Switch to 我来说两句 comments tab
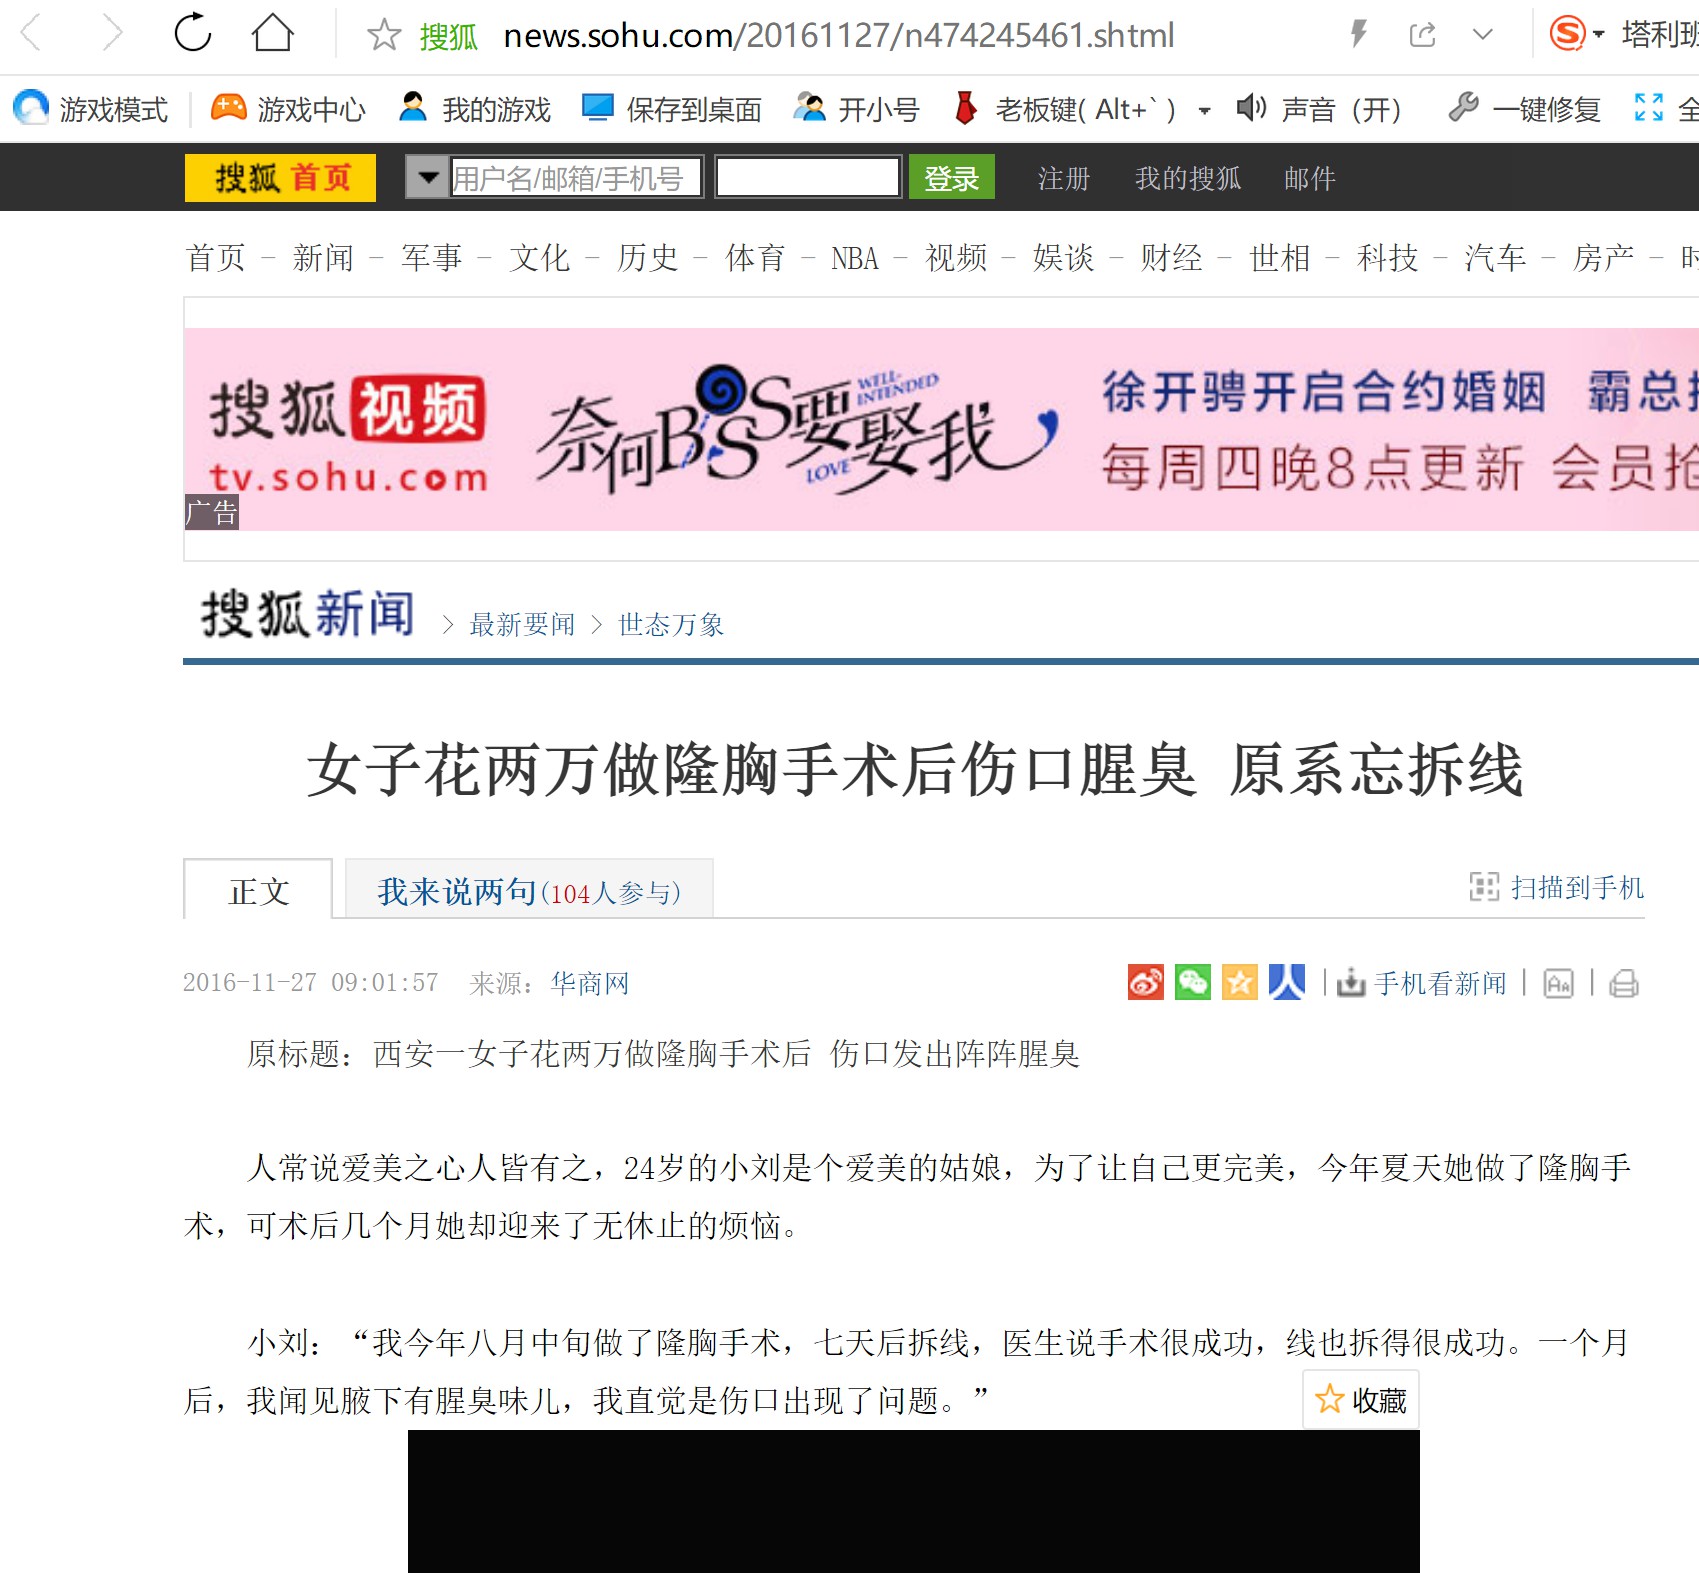Viewport: 1699px width, 1573px height. tap(529, 890)
